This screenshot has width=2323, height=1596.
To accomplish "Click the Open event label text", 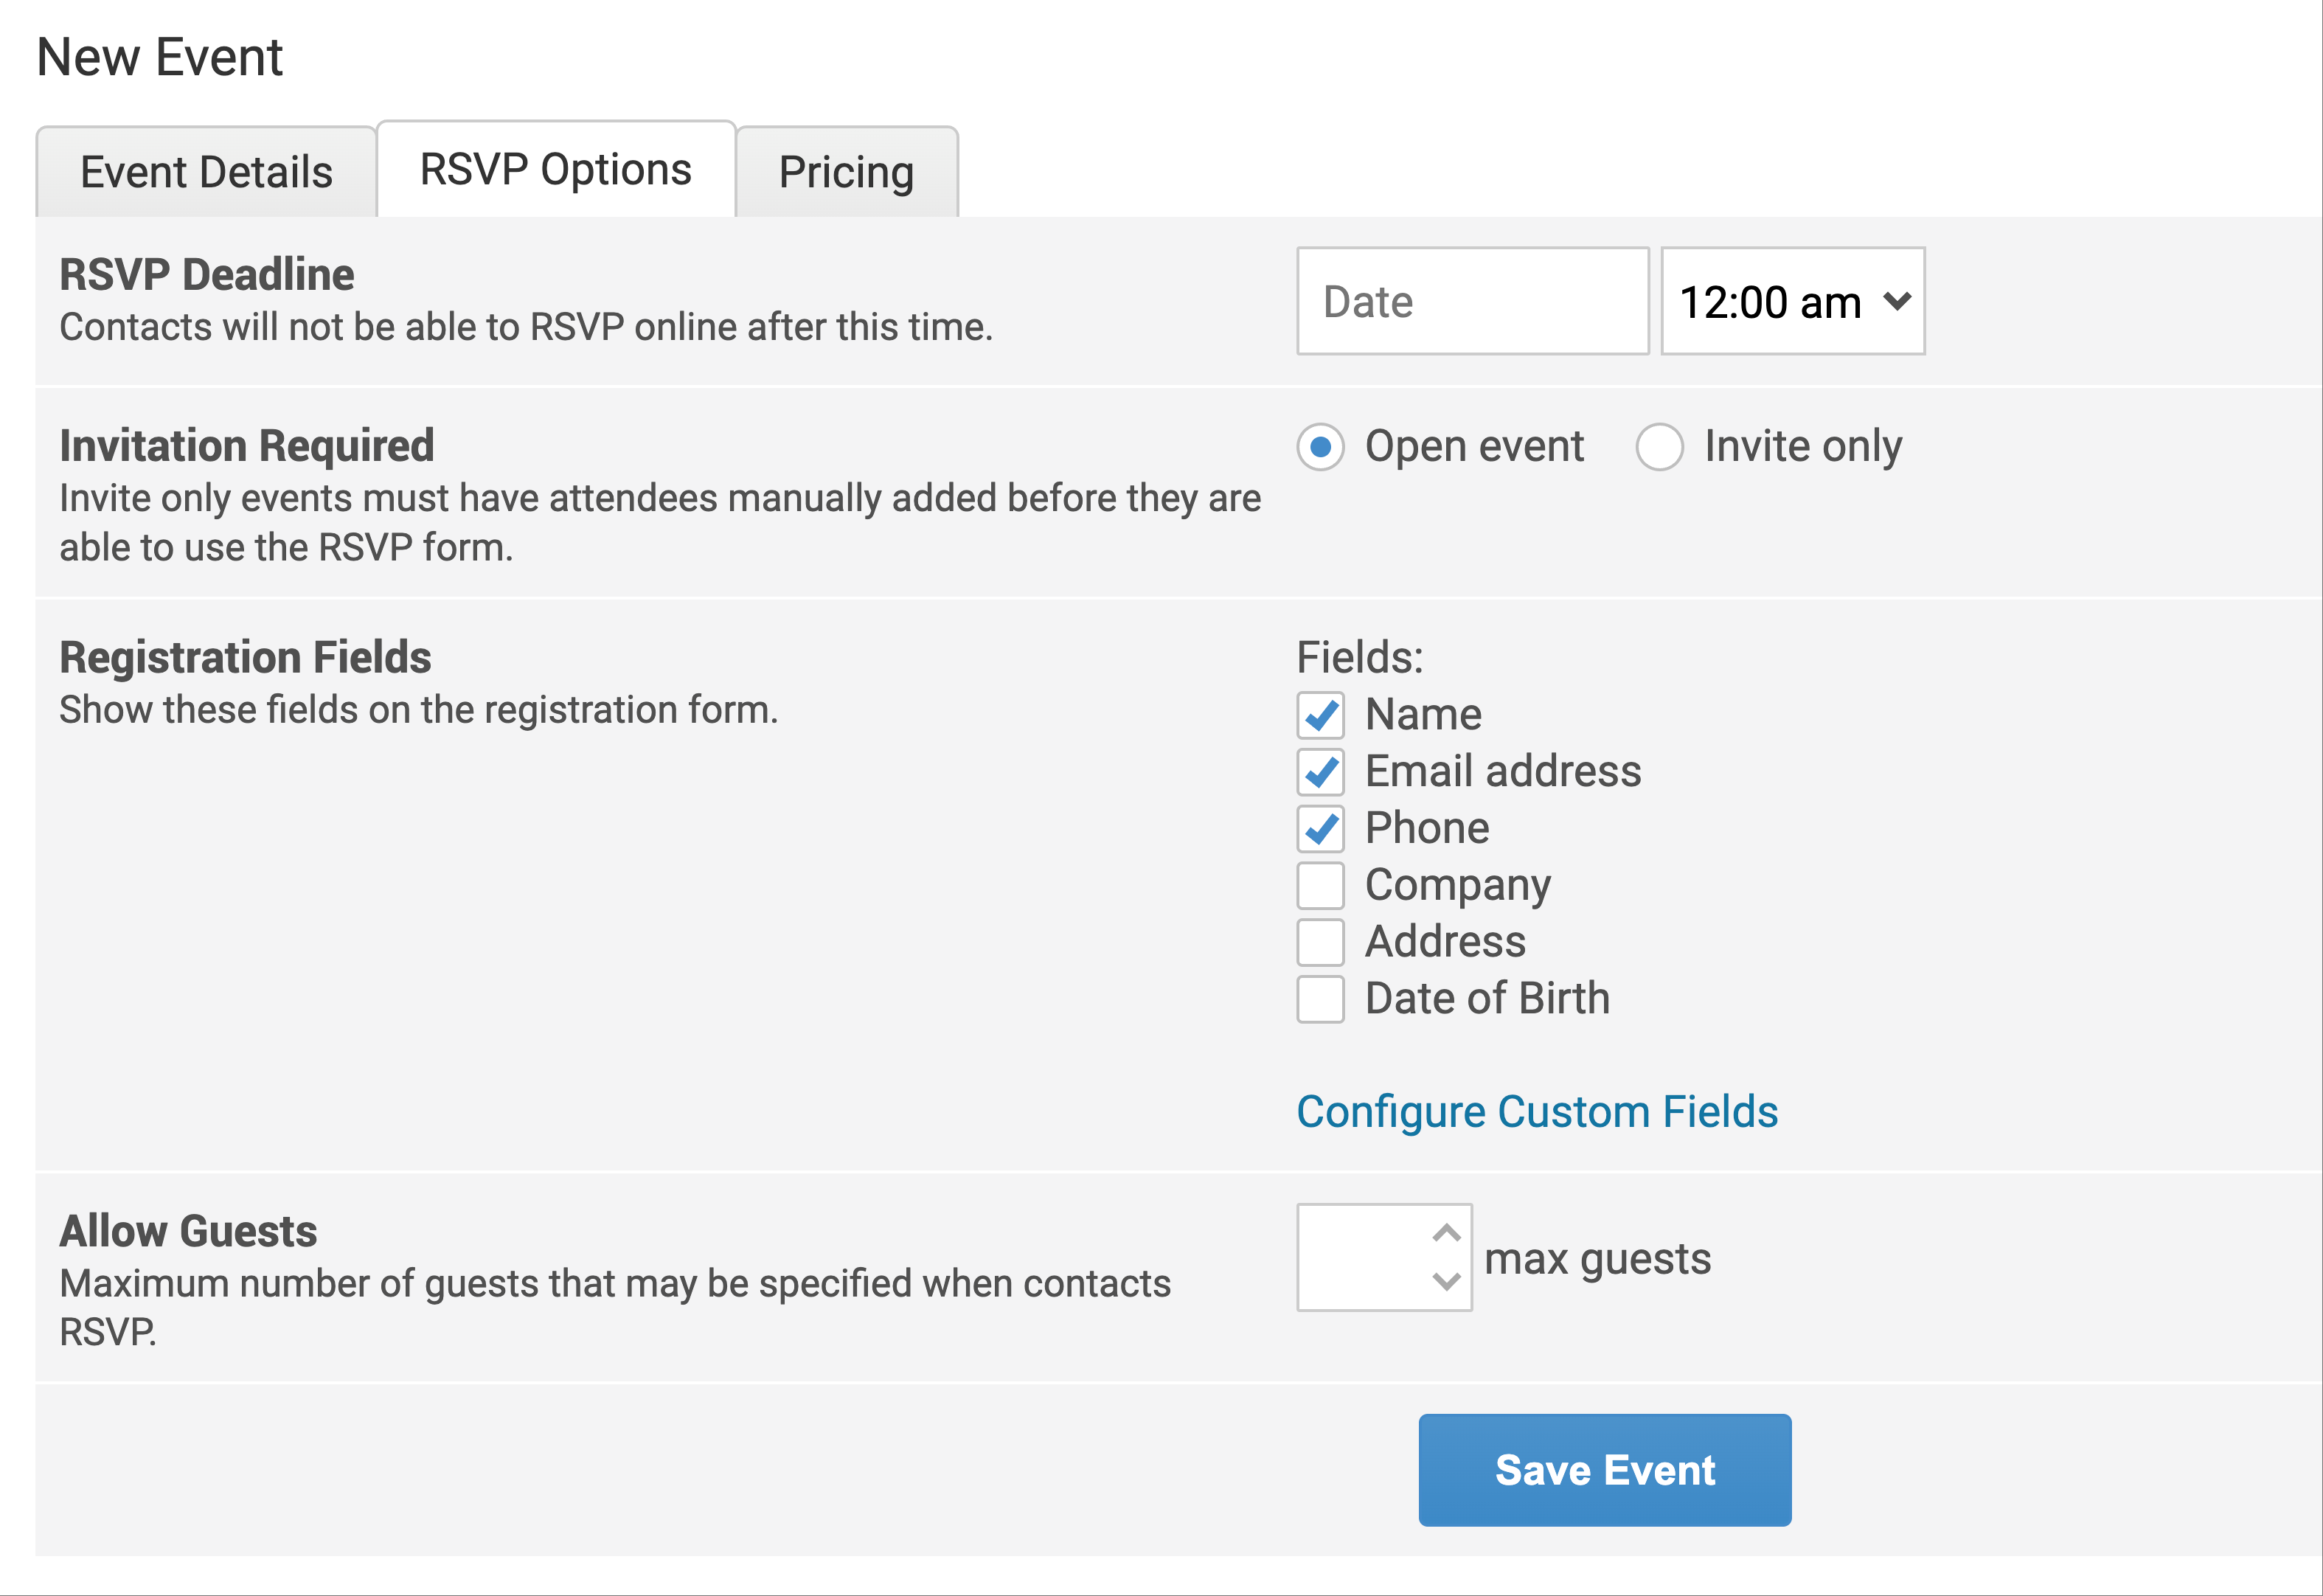I will pos(1474,446).
